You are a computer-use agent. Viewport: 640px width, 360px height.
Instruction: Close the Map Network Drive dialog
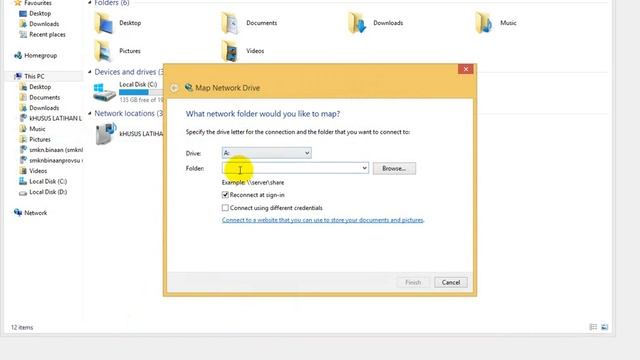click(x=466, y=69)
